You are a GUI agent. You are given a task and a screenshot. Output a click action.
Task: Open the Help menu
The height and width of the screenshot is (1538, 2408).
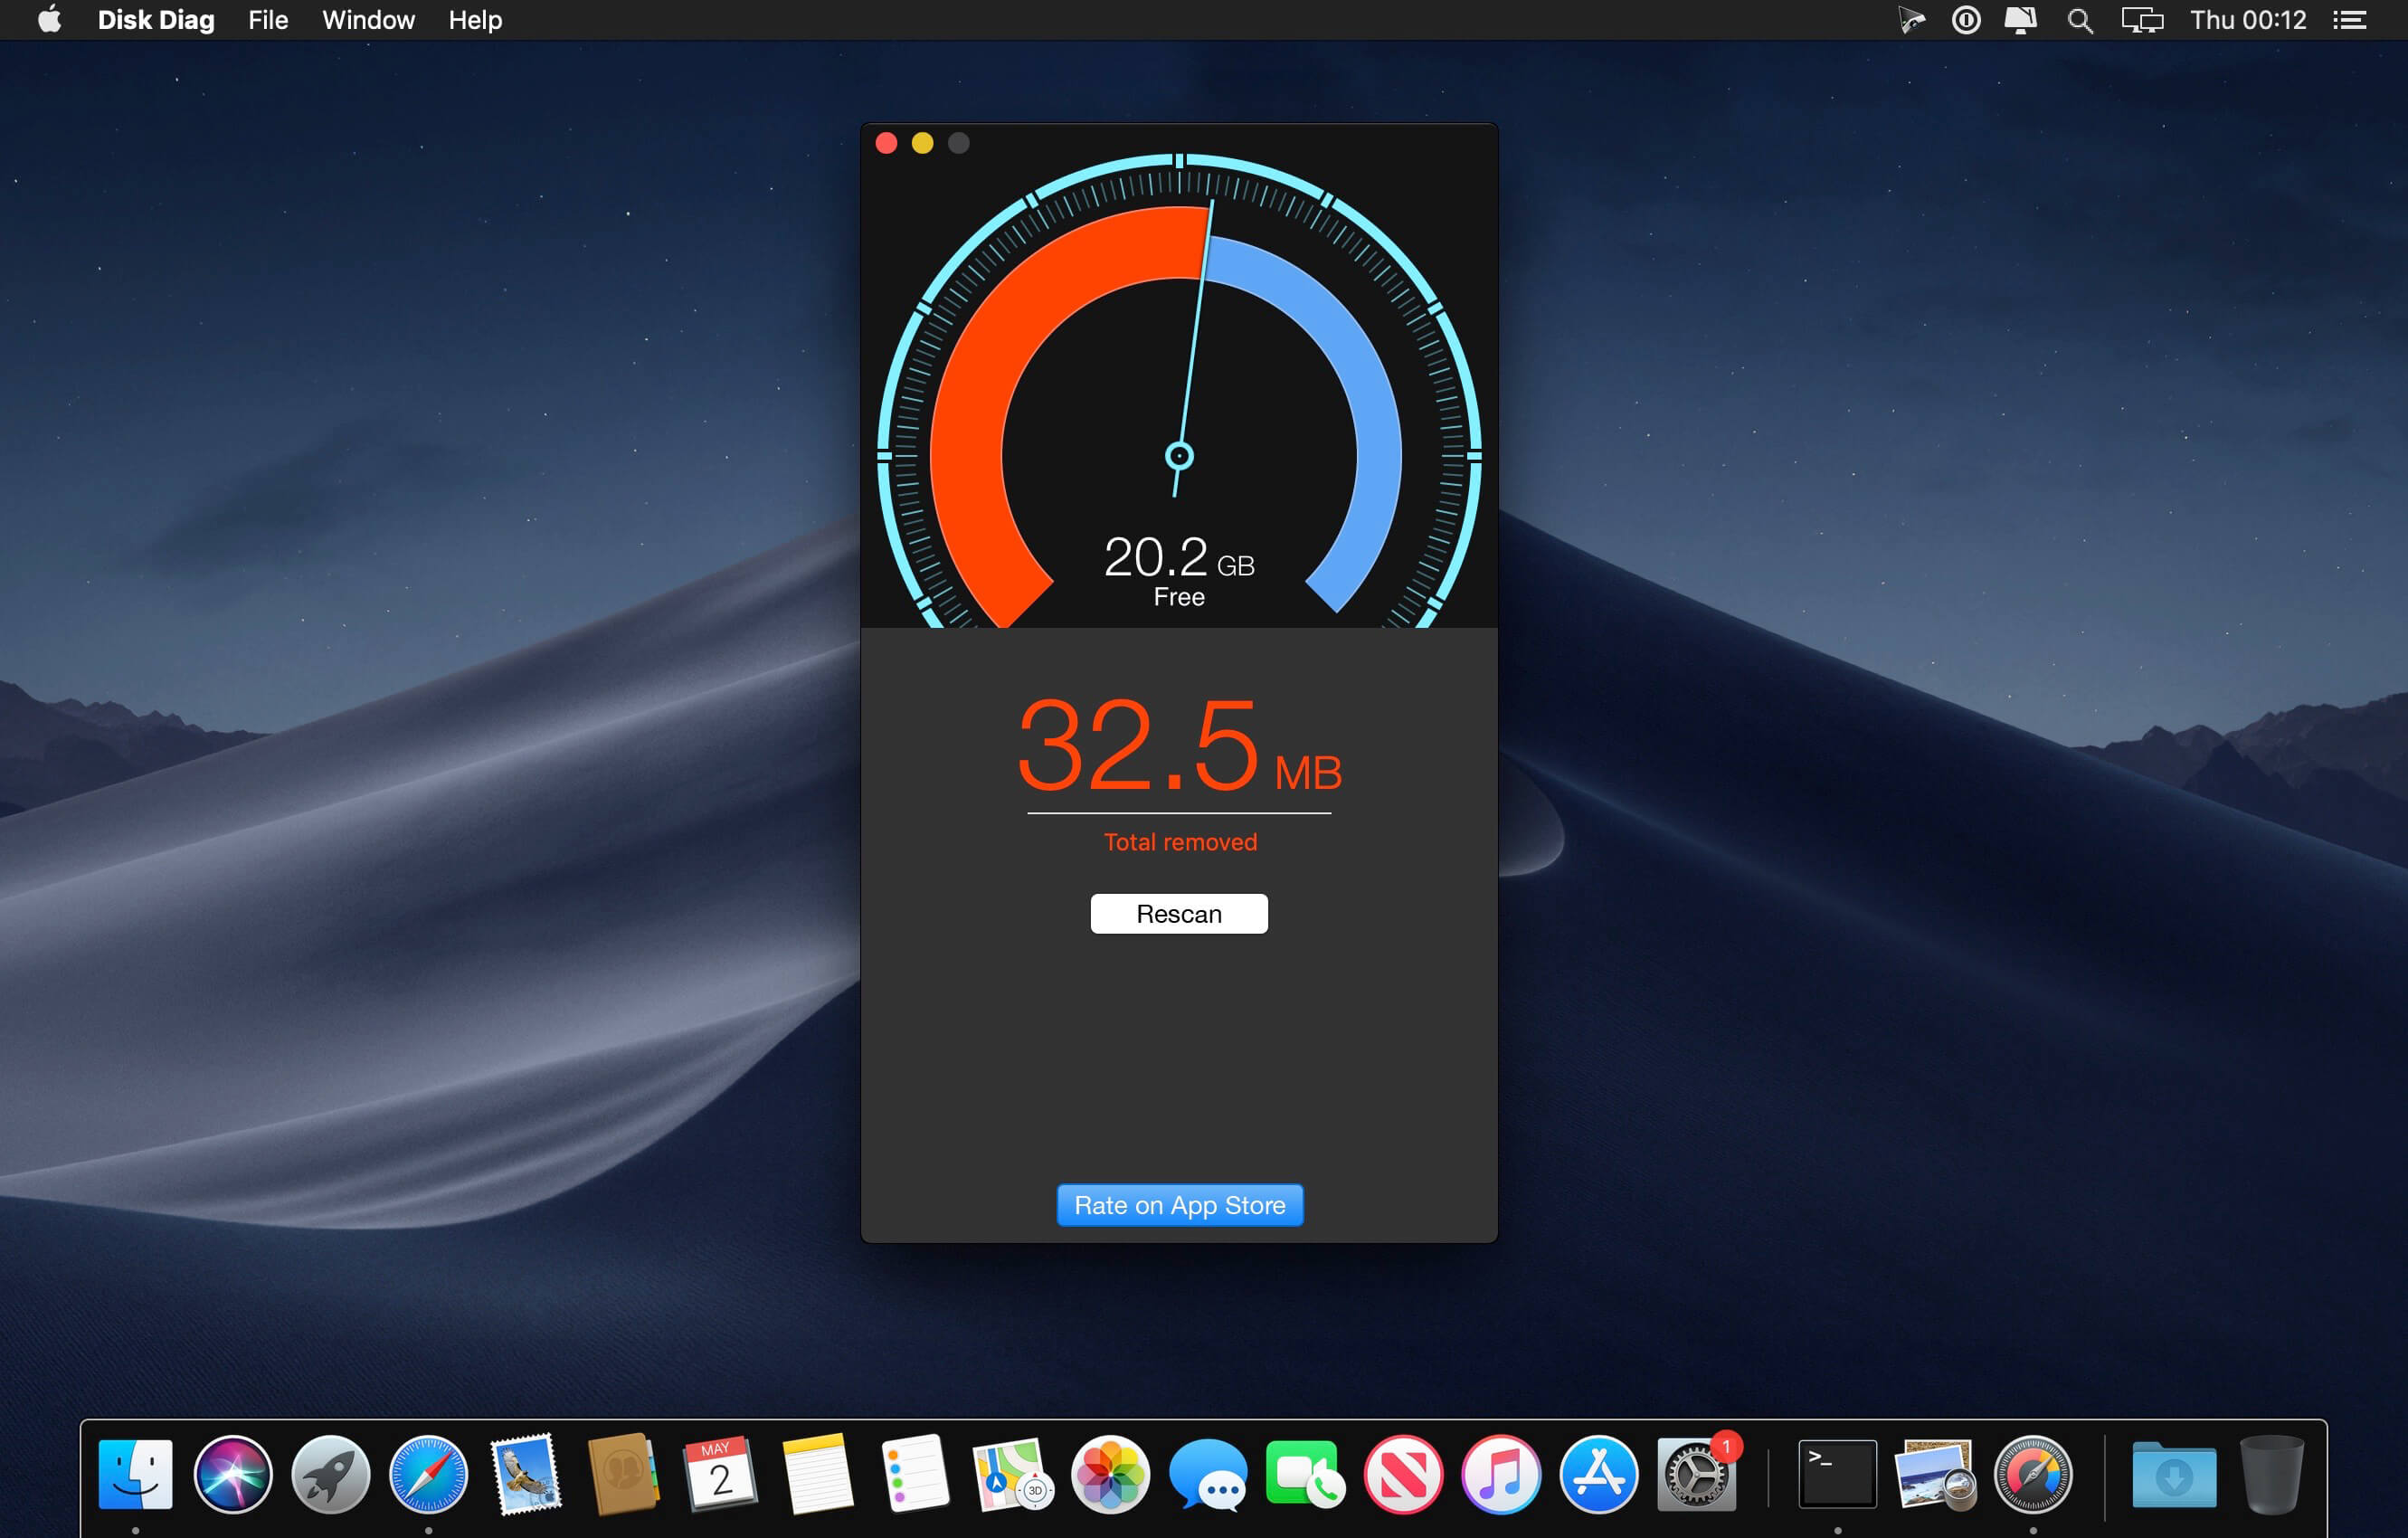[475, 20]
